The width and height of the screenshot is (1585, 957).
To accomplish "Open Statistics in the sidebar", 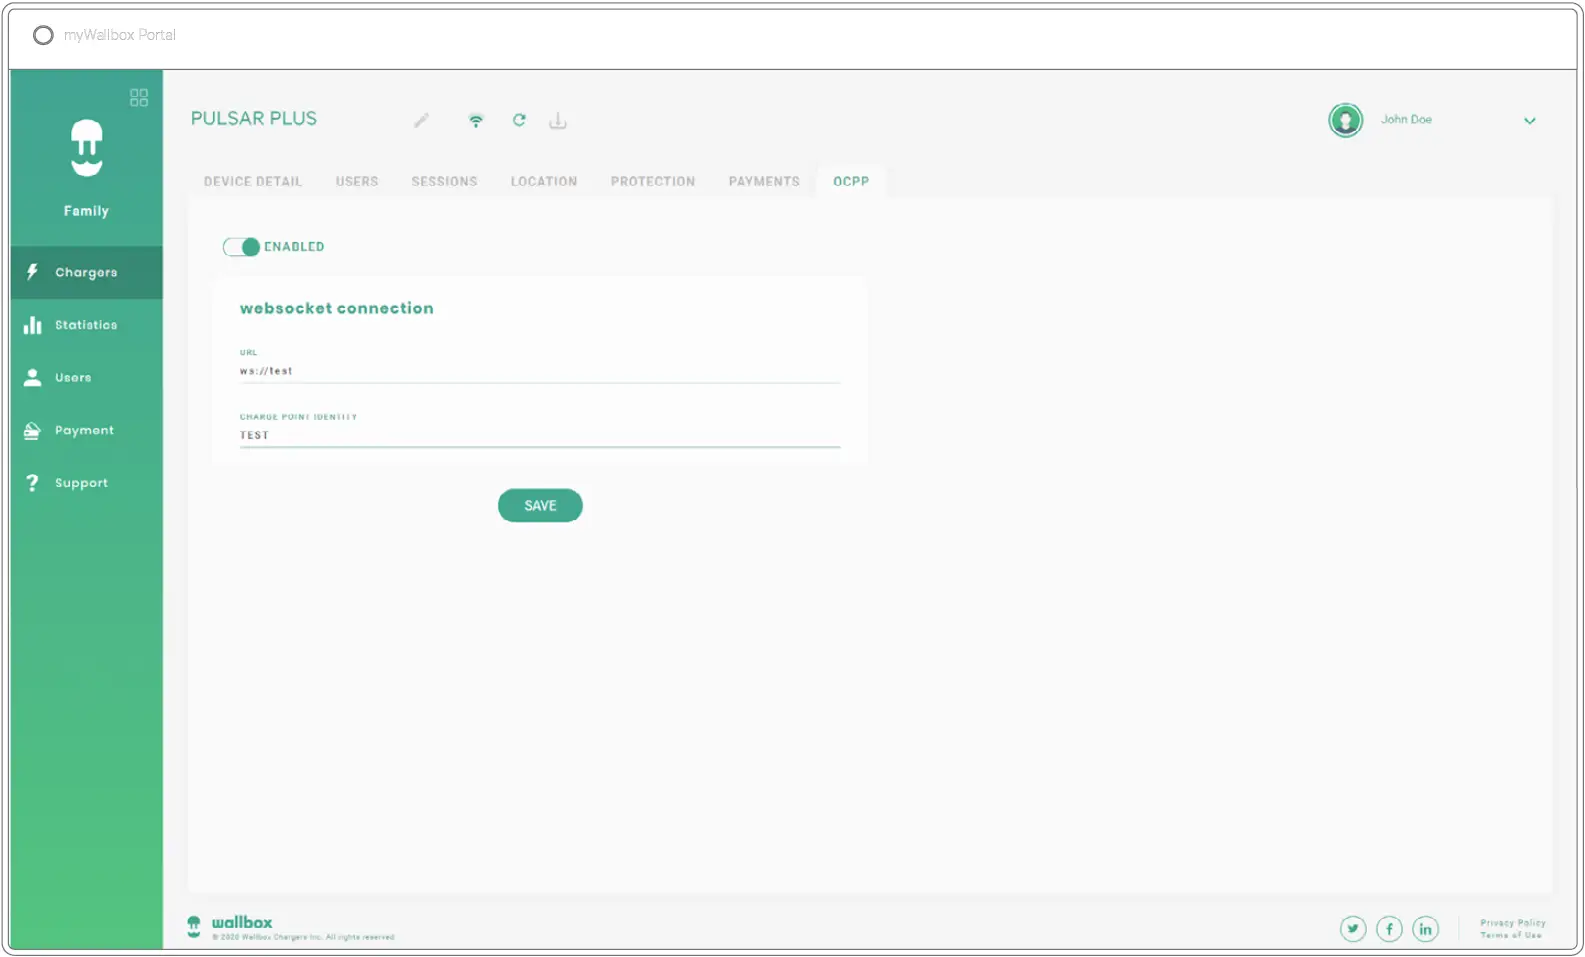I will (x=87, y=325).
